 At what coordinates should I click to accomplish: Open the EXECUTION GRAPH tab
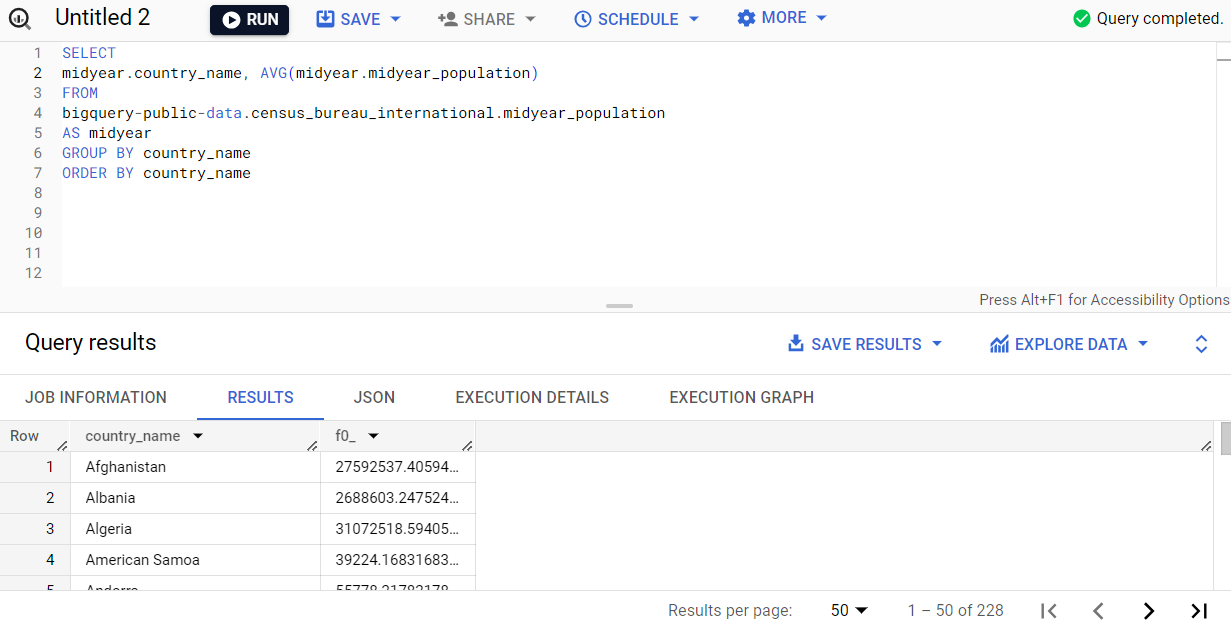click(741, 397)
